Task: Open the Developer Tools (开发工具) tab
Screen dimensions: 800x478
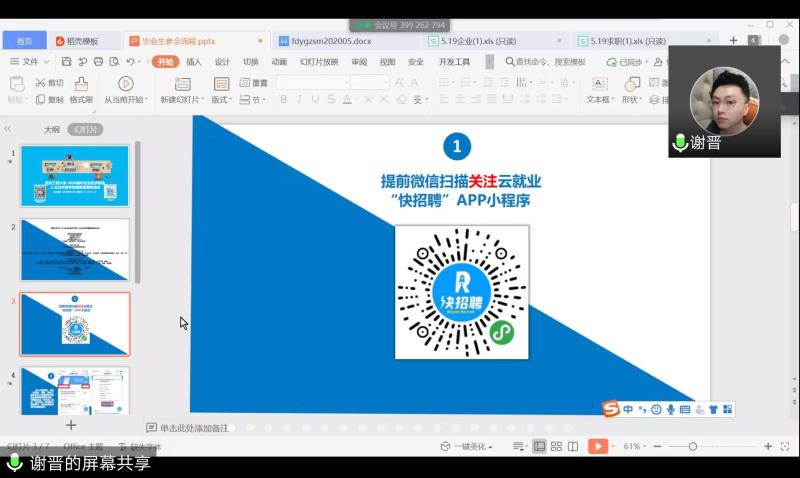Action: coord(454,62)
